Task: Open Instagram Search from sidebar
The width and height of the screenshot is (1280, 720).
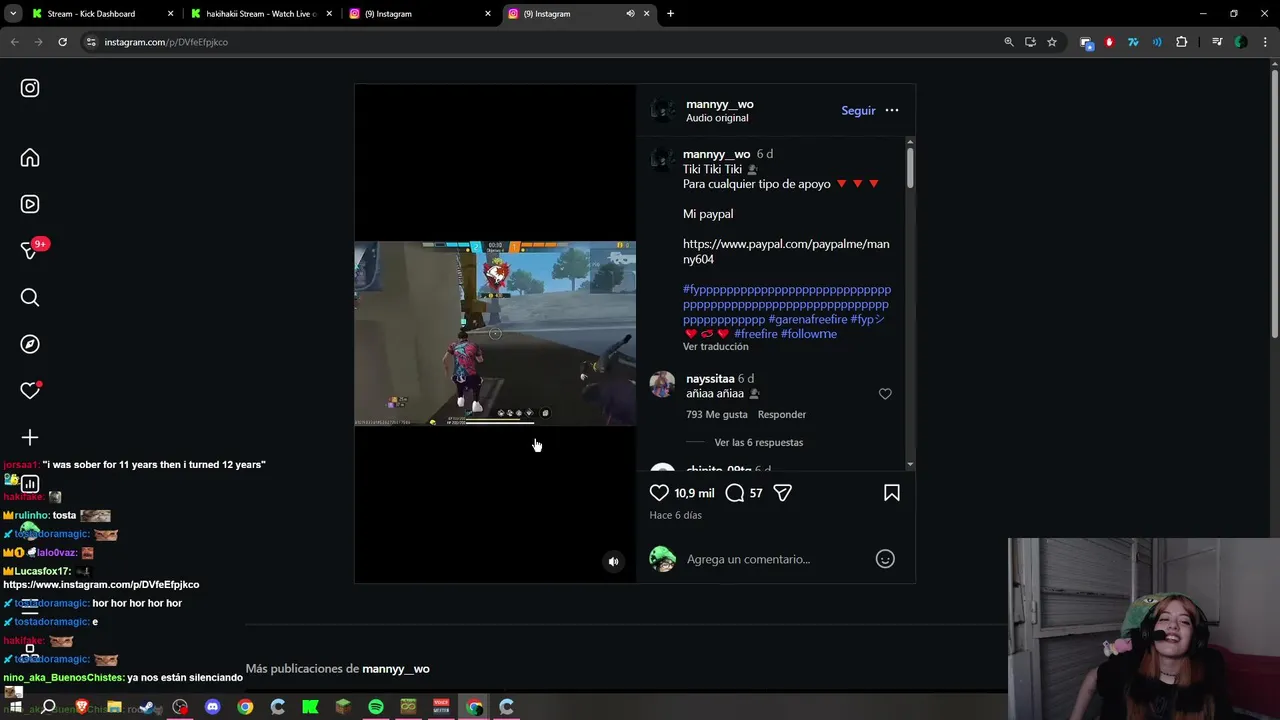Action: [x=30, y=297]
